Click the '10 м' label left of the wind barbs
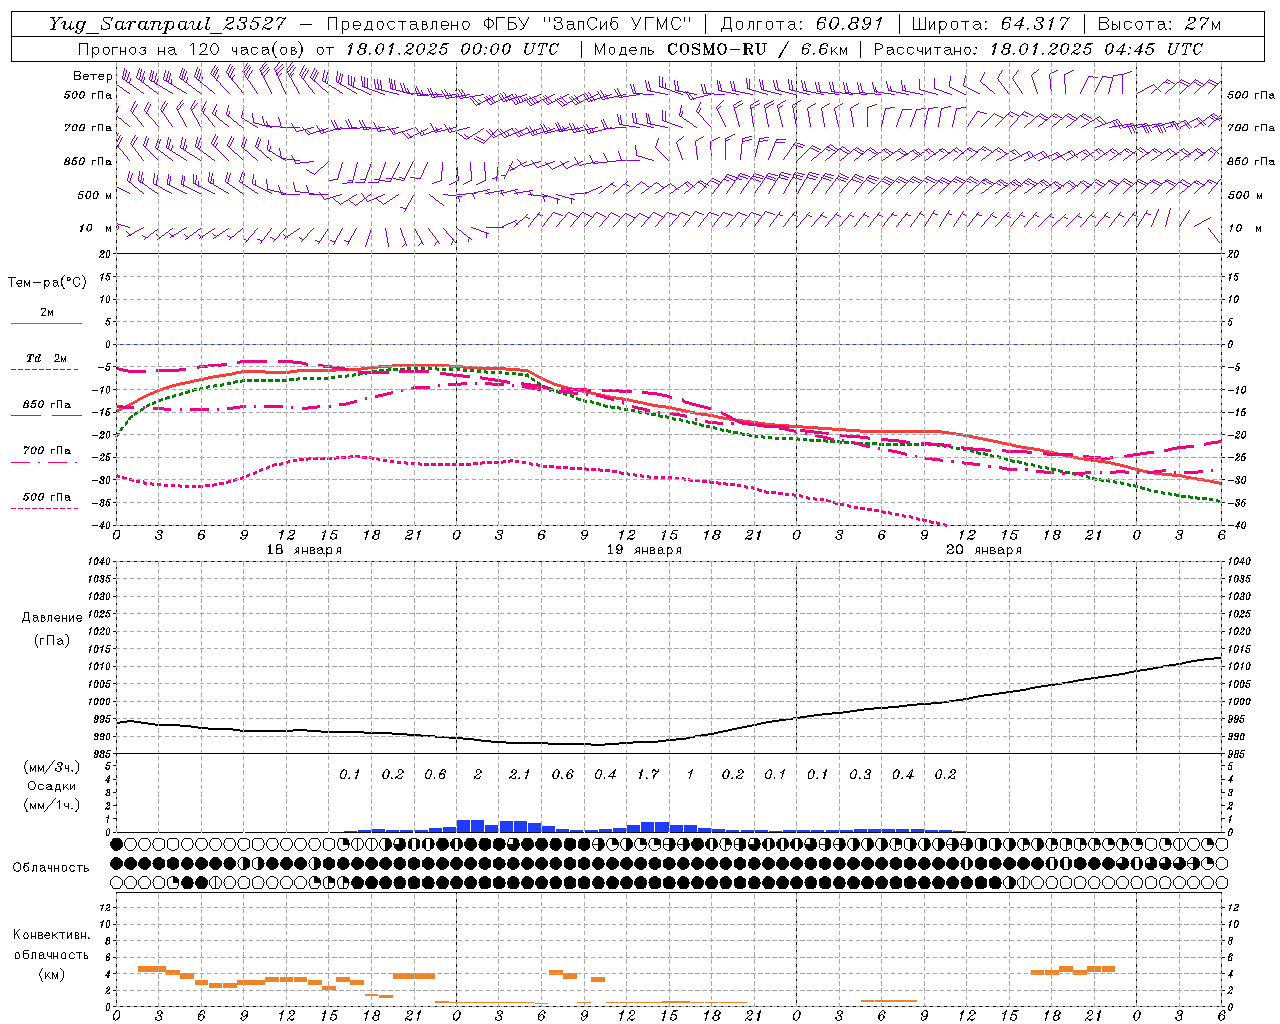1280x1024 pixels. (x=95, y=228)
